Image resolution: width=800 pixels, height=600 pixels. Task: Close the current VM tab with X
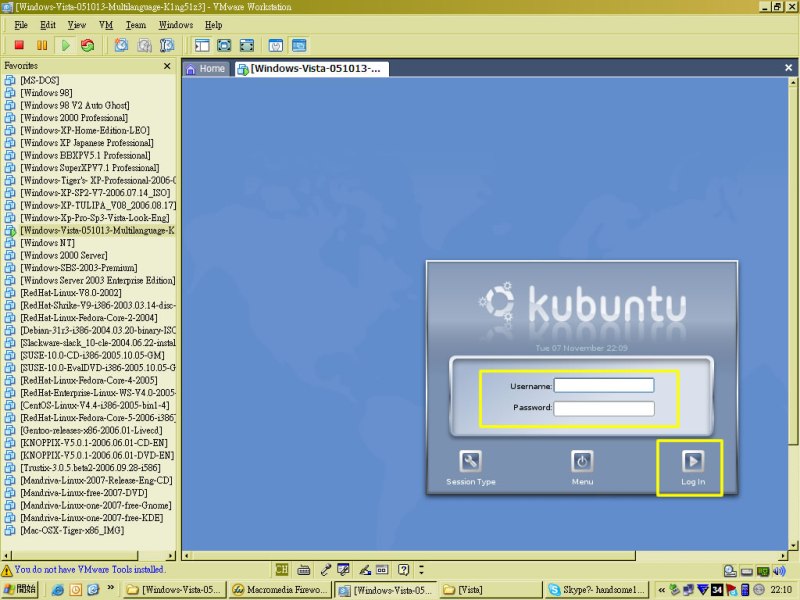pyautogui.click(x=788, y=67)
